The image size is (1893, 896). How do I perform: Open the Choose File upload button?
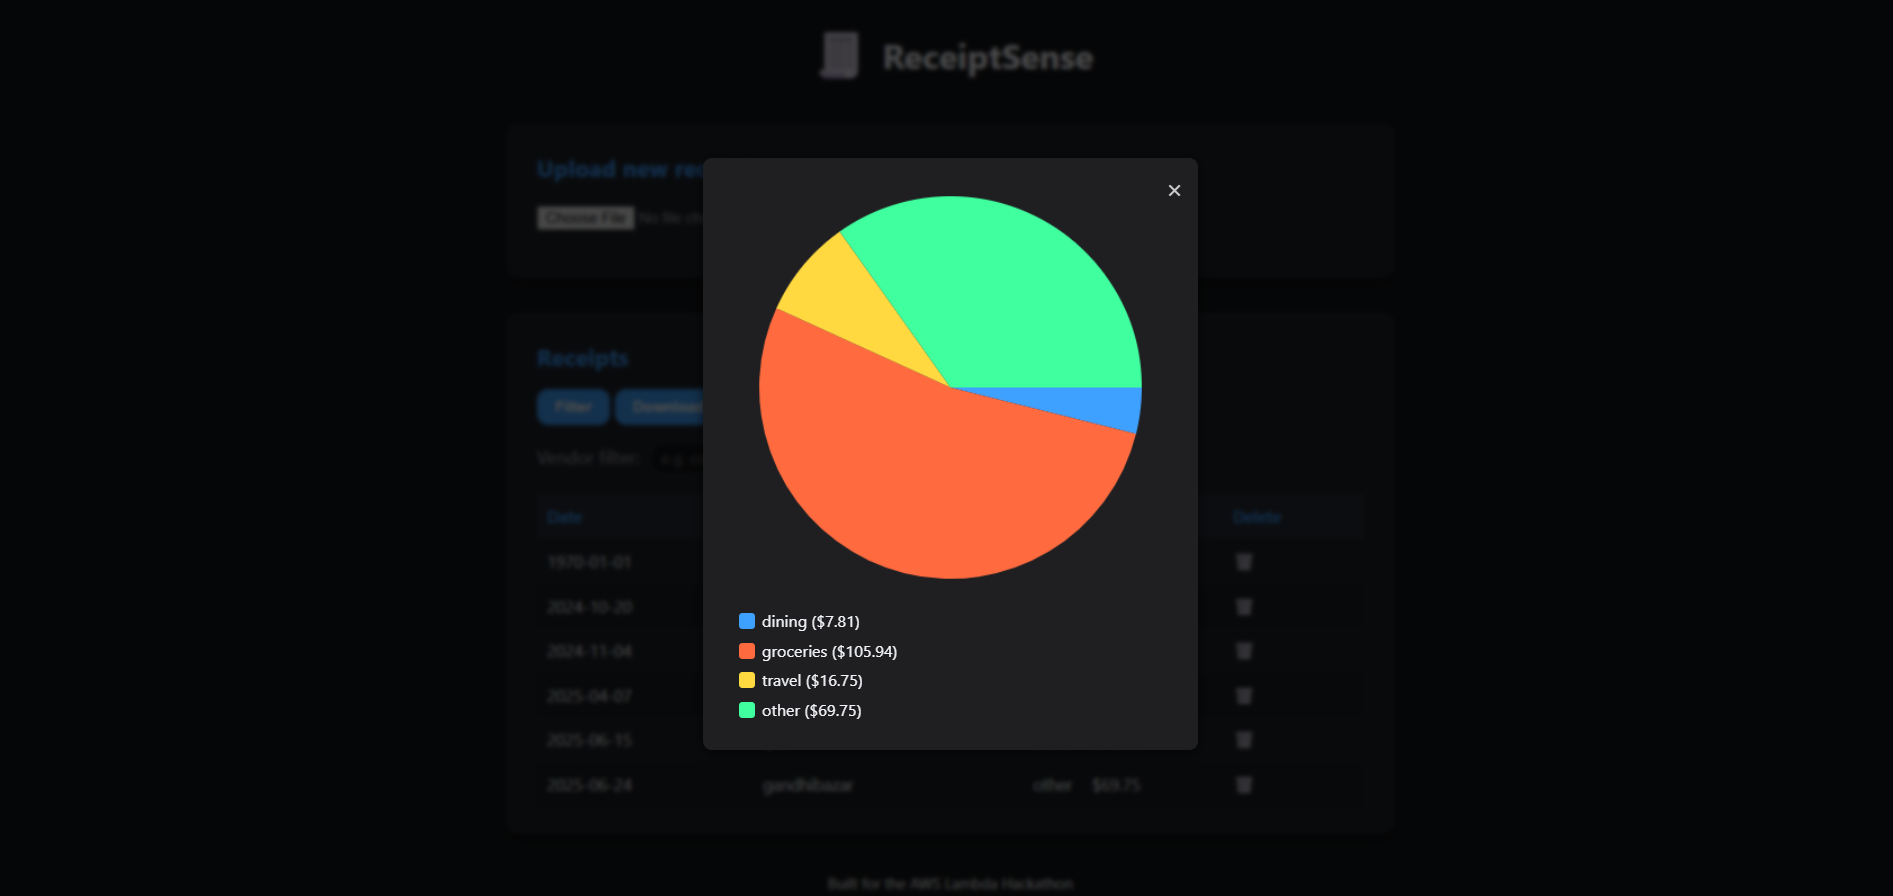click(586, 218)
